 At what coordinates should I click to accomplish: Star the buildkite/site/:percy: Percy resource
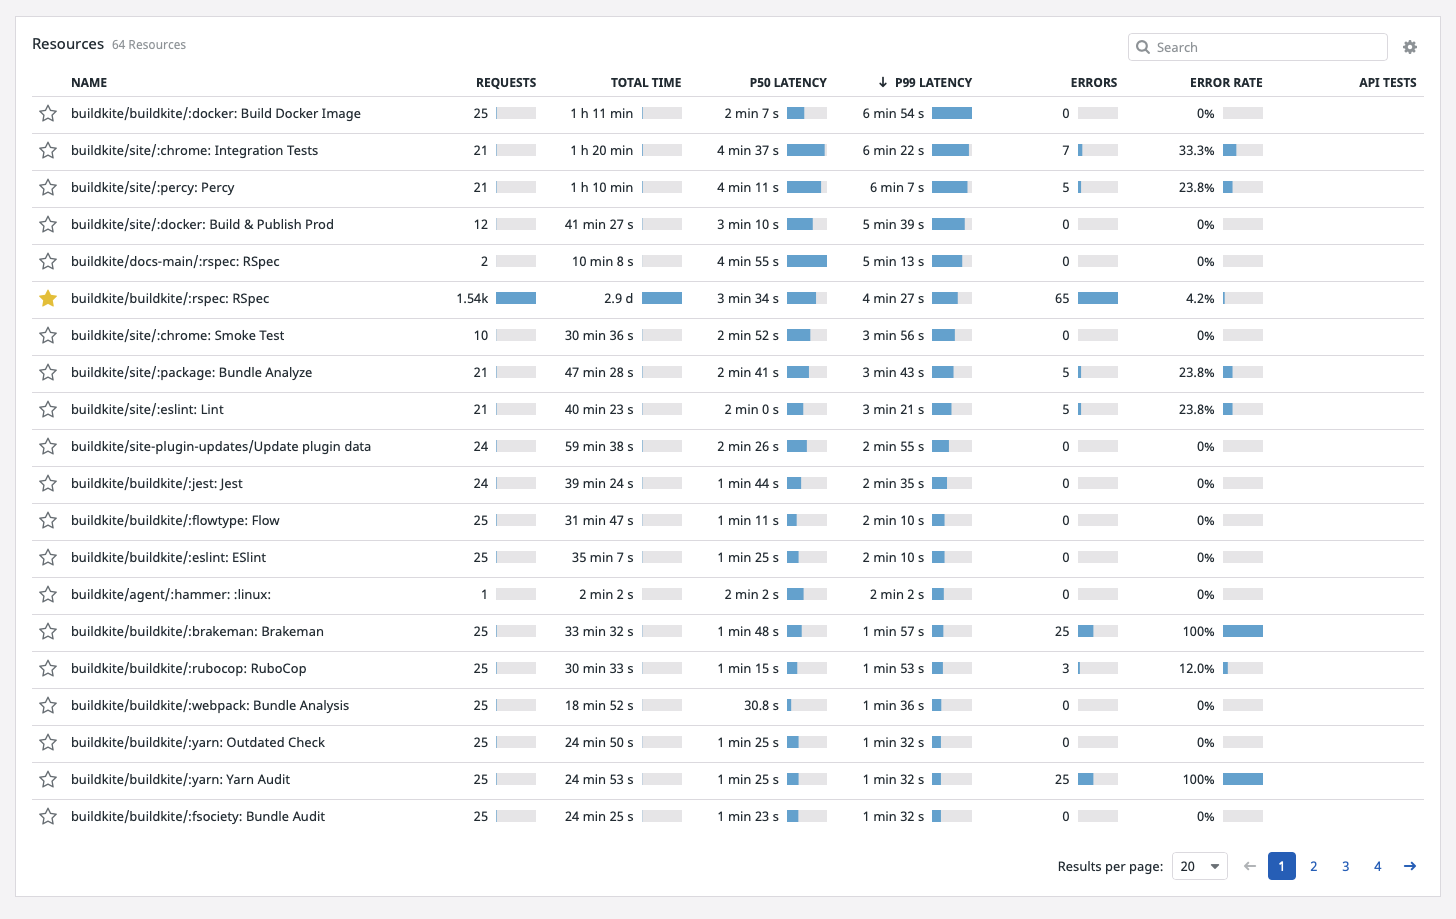click(x=48, y=187)
